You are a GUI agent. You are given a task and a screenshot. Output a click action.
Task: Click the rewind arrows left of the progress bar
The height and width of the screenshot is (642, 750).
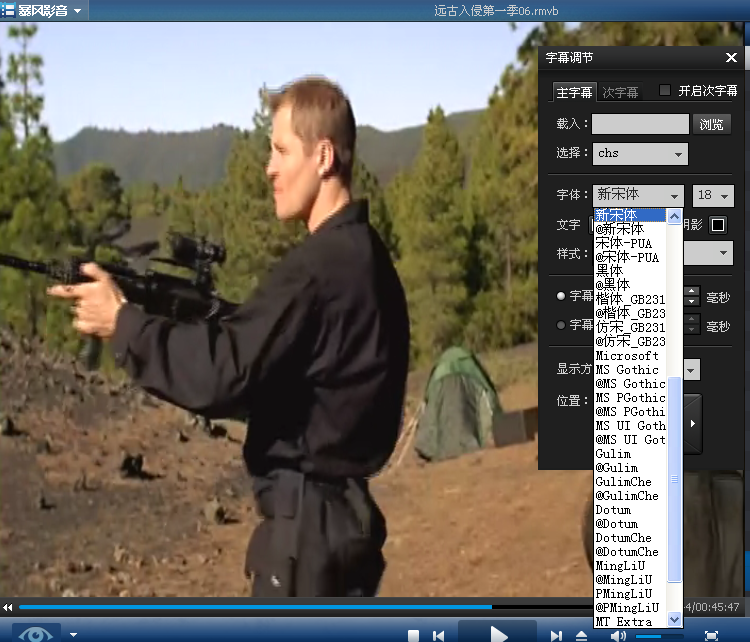pos(8,607)
